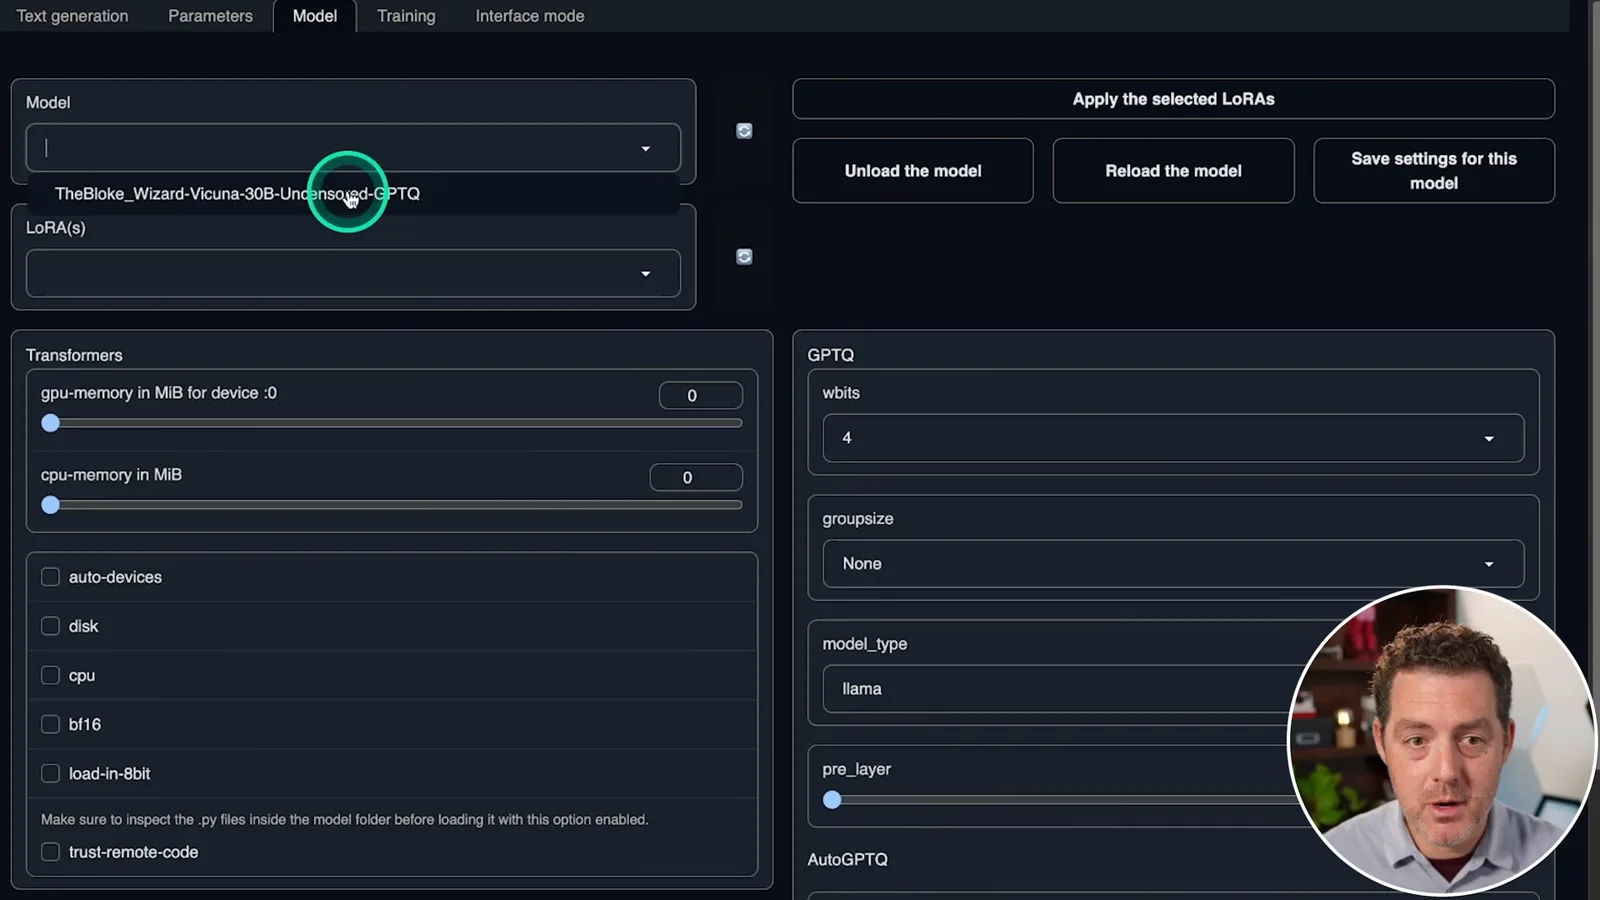Screen dimensions: 1600x900
Task: Save settings for this model
Action: pos(1434,171)
